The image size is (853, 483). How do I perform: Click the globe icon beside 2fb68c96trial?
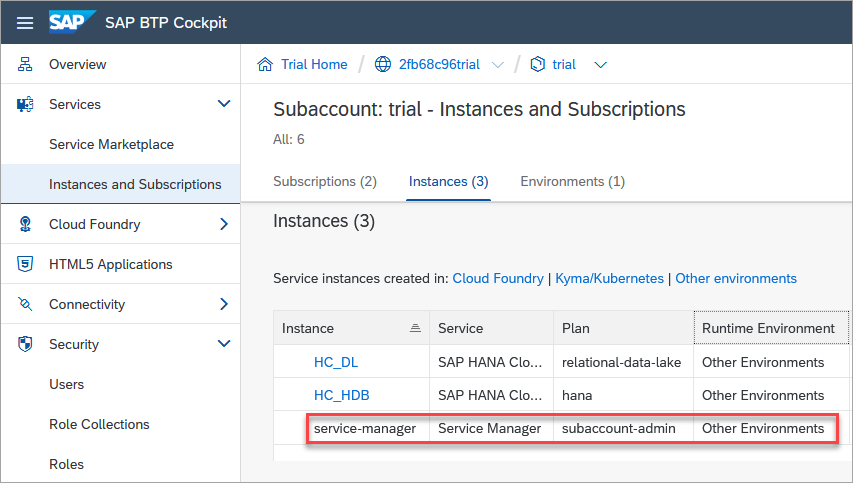[x=383, y=64]
